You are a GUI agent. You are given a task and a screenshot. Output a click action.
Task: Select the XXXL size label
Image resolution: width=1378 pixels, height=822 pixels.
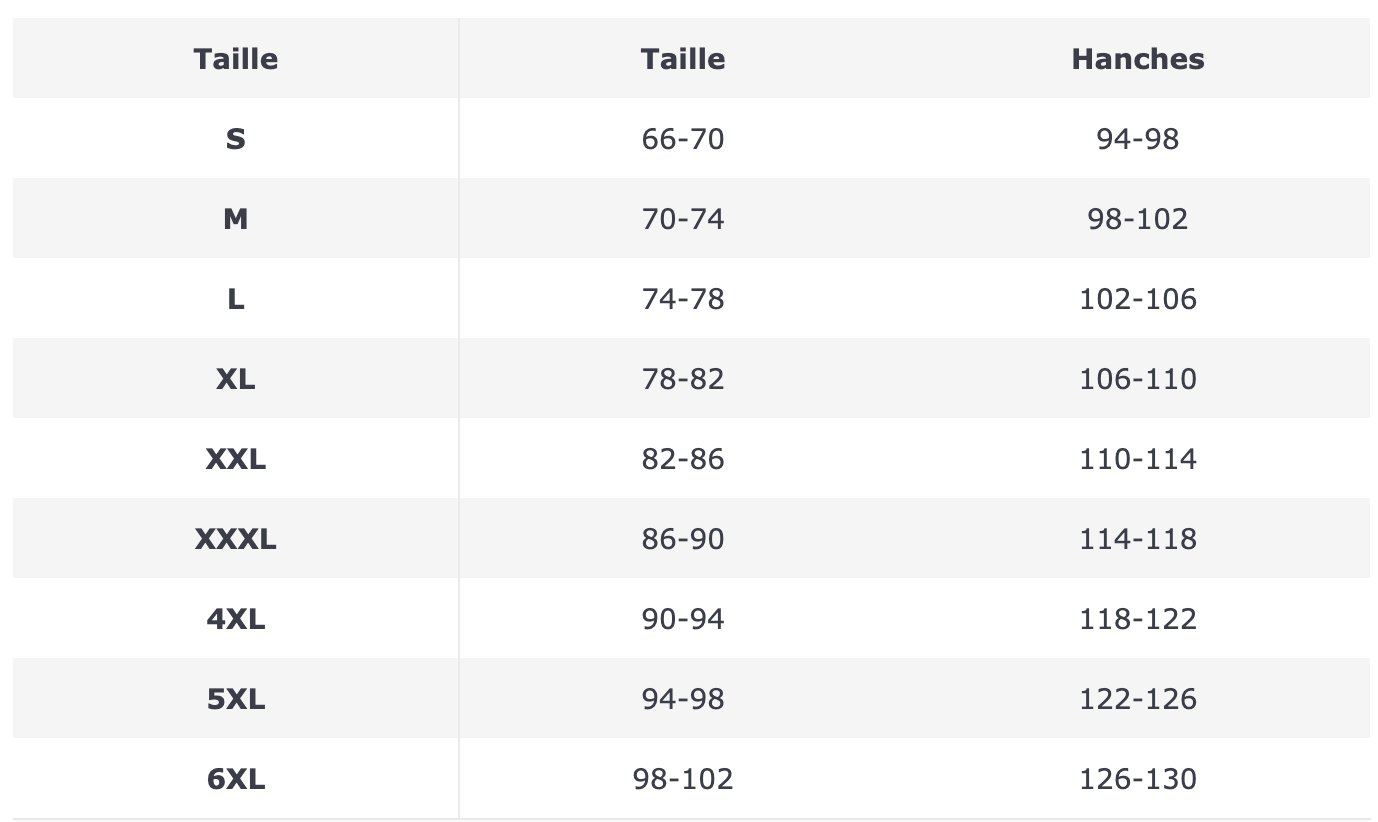click(235, 539)
